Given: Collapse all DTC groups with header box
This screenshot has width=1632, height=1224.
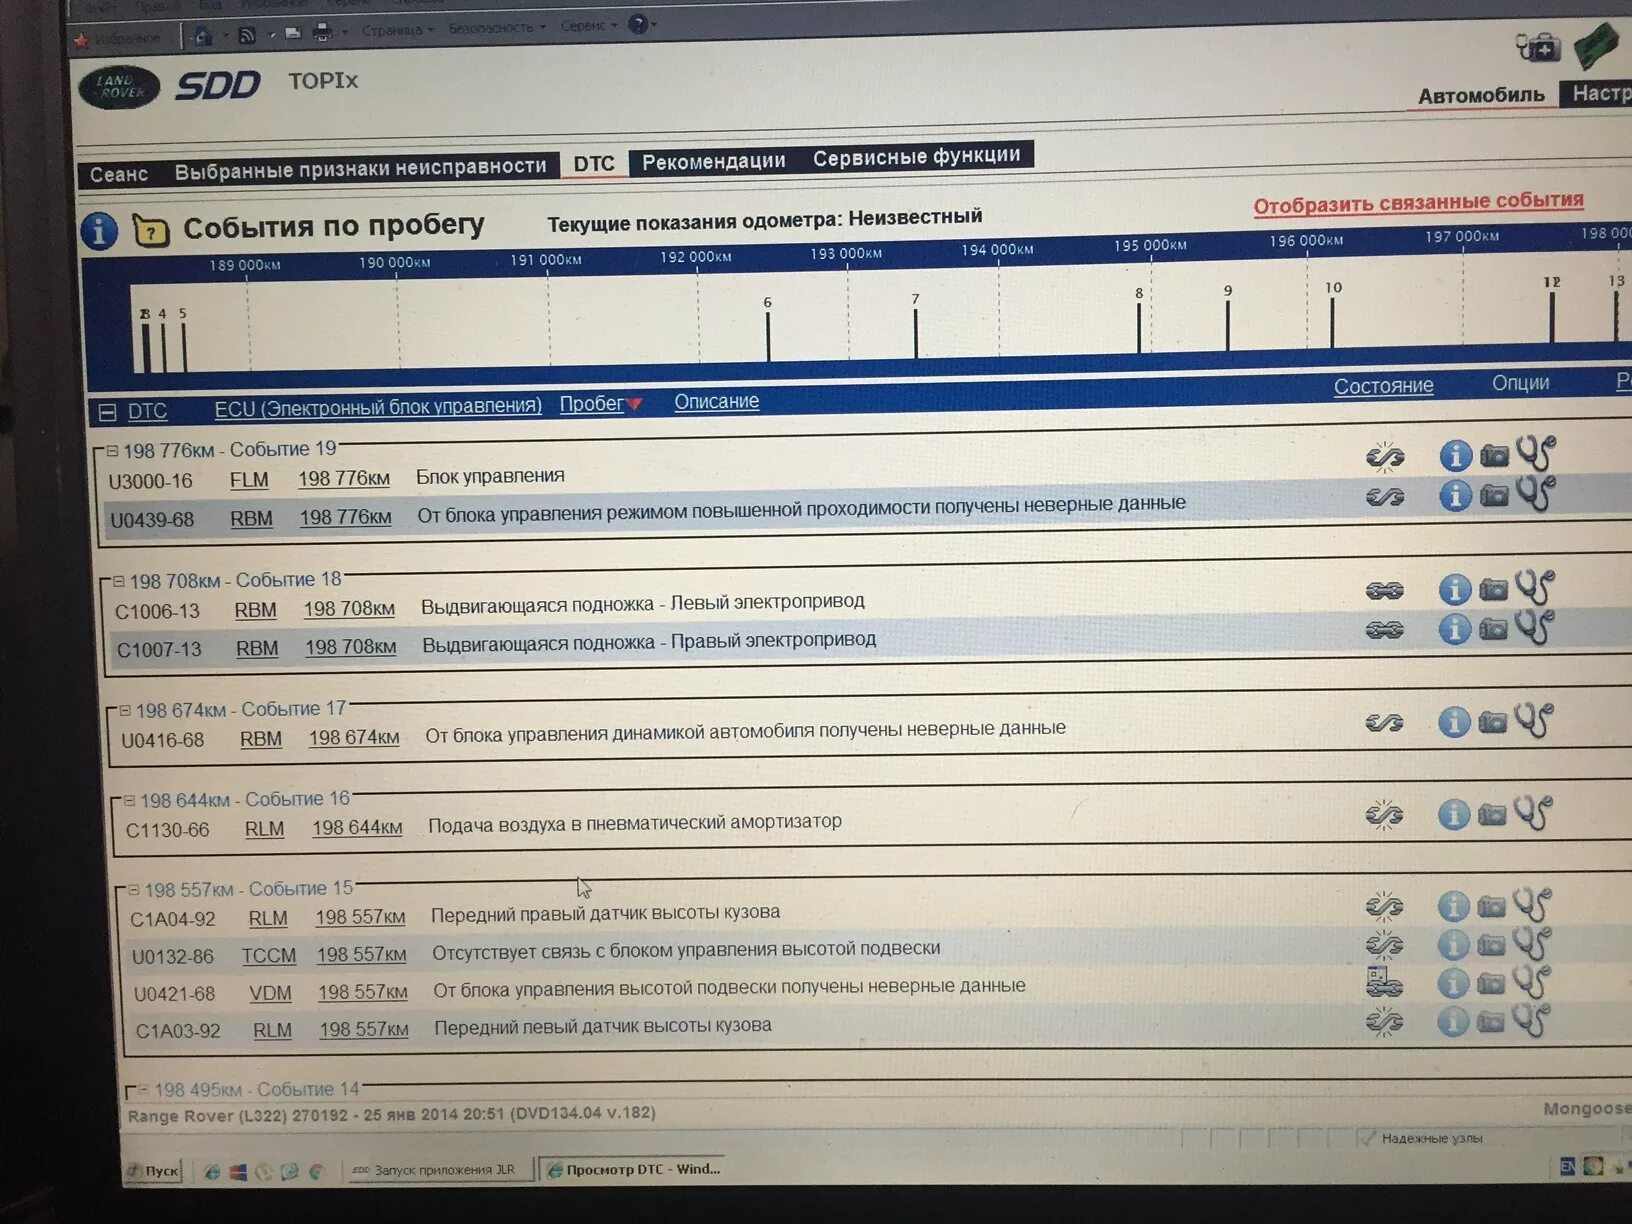Looking at the screenshot, I should tap(107, 412).
